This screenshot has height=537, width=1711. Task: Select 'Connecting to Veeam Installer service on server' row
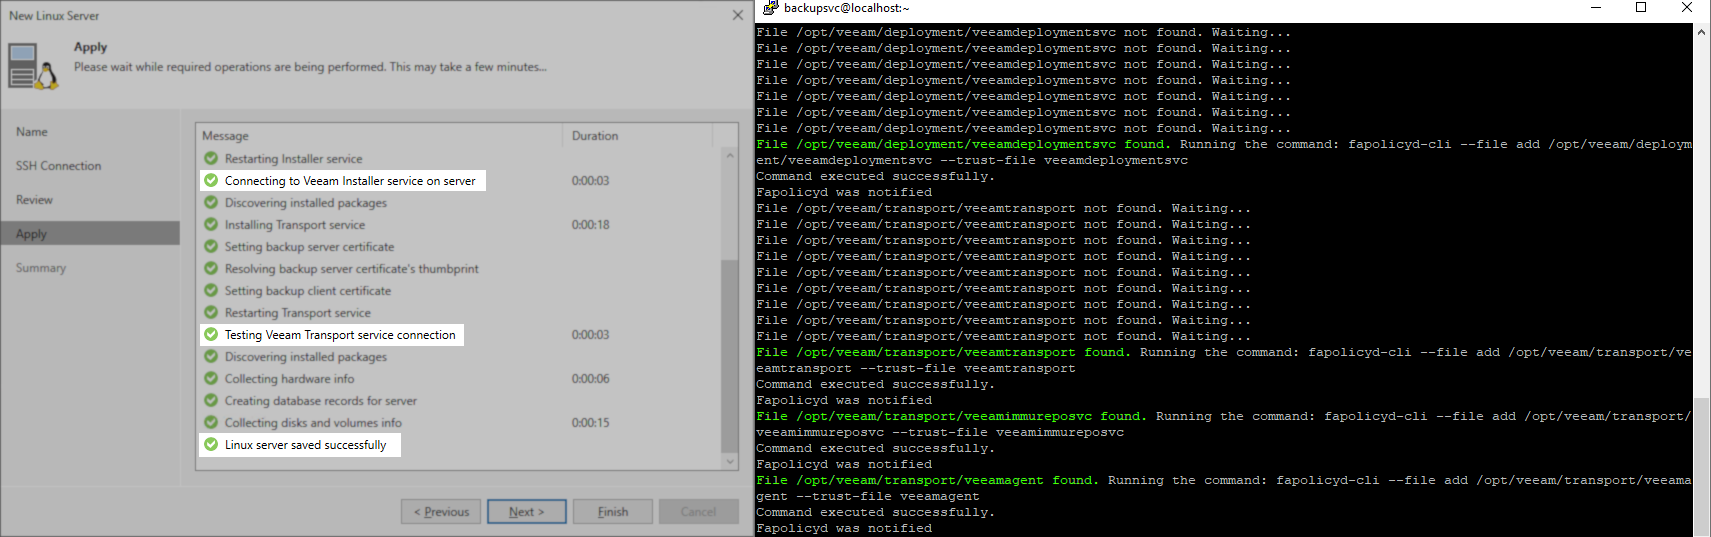[x=342, y=180]
